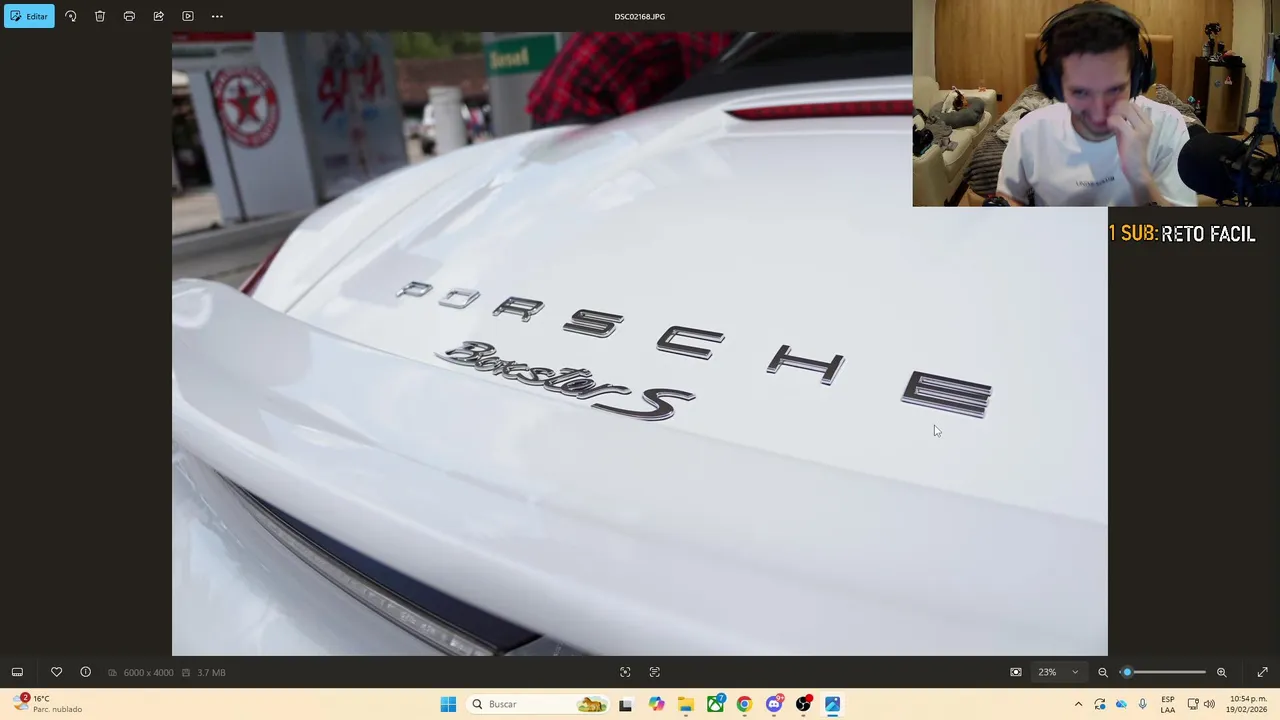
Task: Open Discord from the taskbar
Action: tap(774, 704)
